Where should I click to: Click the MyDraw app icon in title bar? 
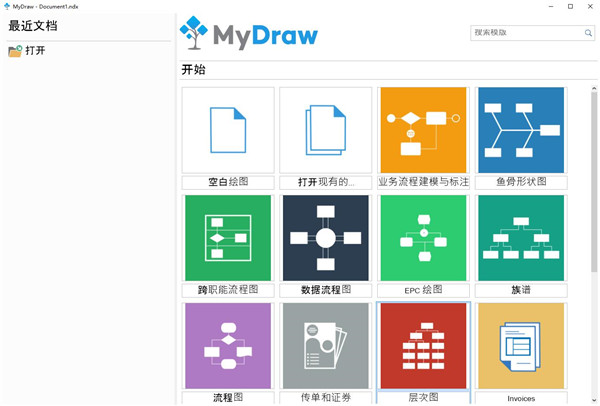click(7, 6)
